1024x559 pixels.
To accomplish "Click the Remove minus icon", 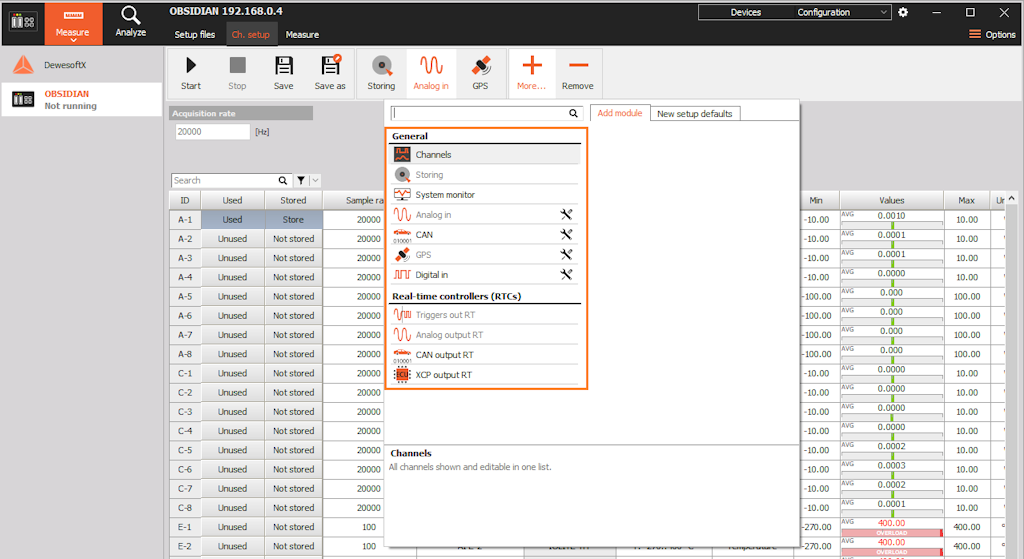I will tap(578, 65).
